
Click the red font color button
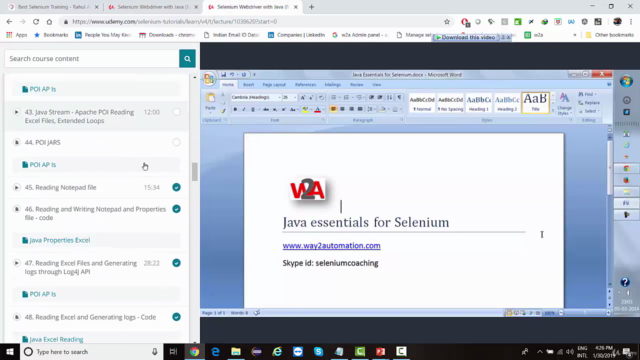[x=318, y=109]
